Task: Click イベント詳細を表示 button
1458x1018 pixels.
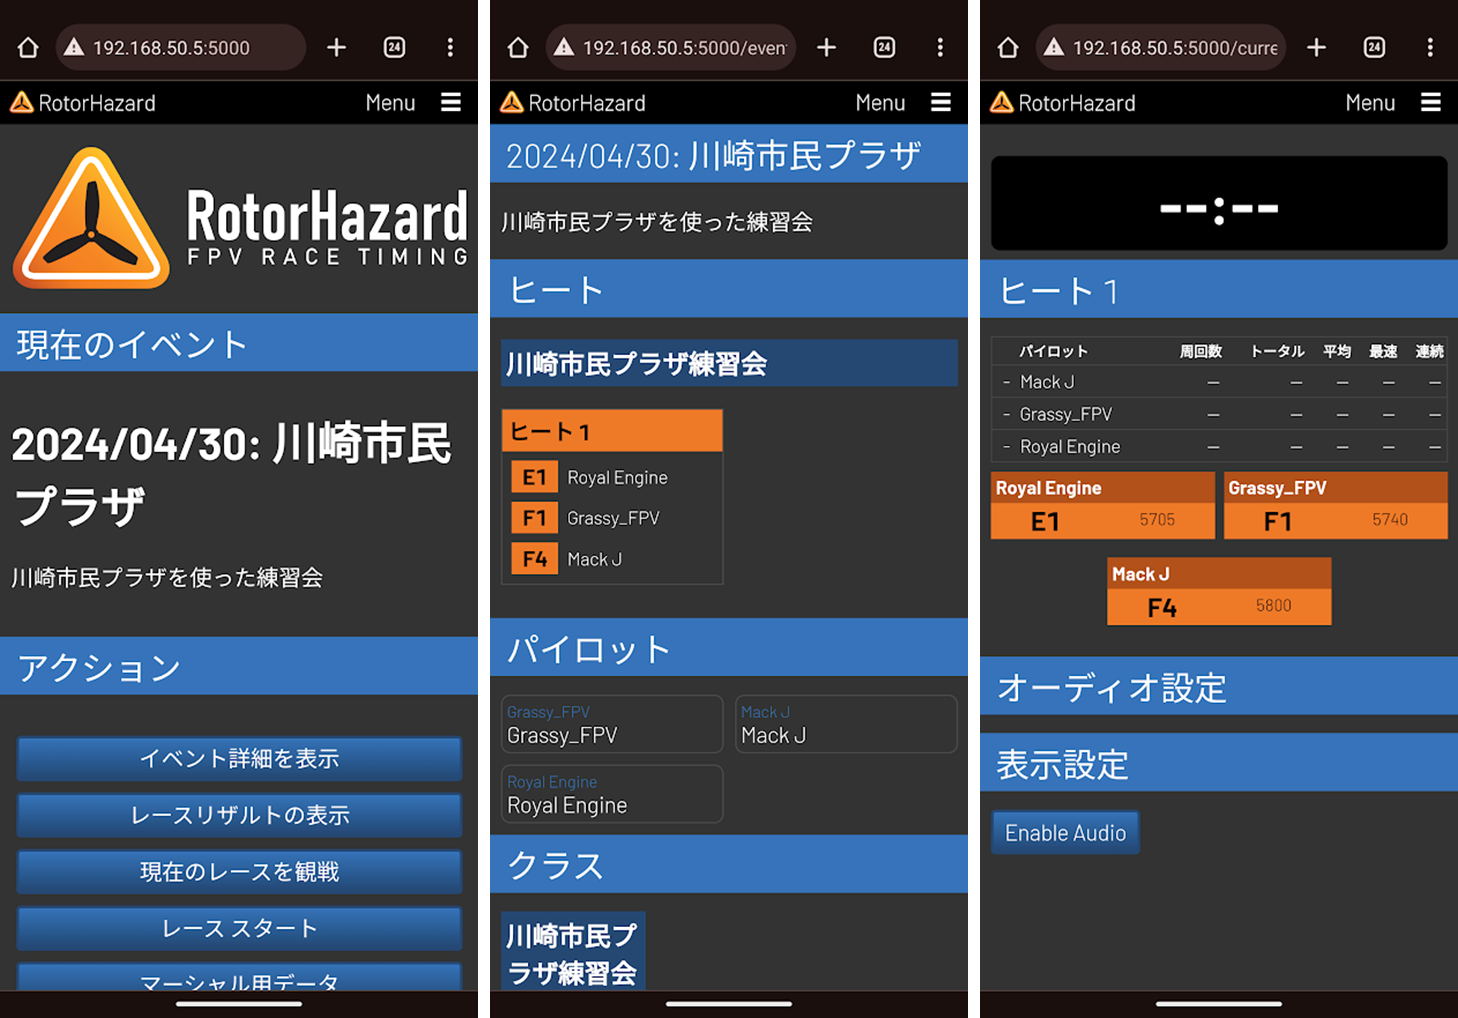Action: [x=239, y=759]
